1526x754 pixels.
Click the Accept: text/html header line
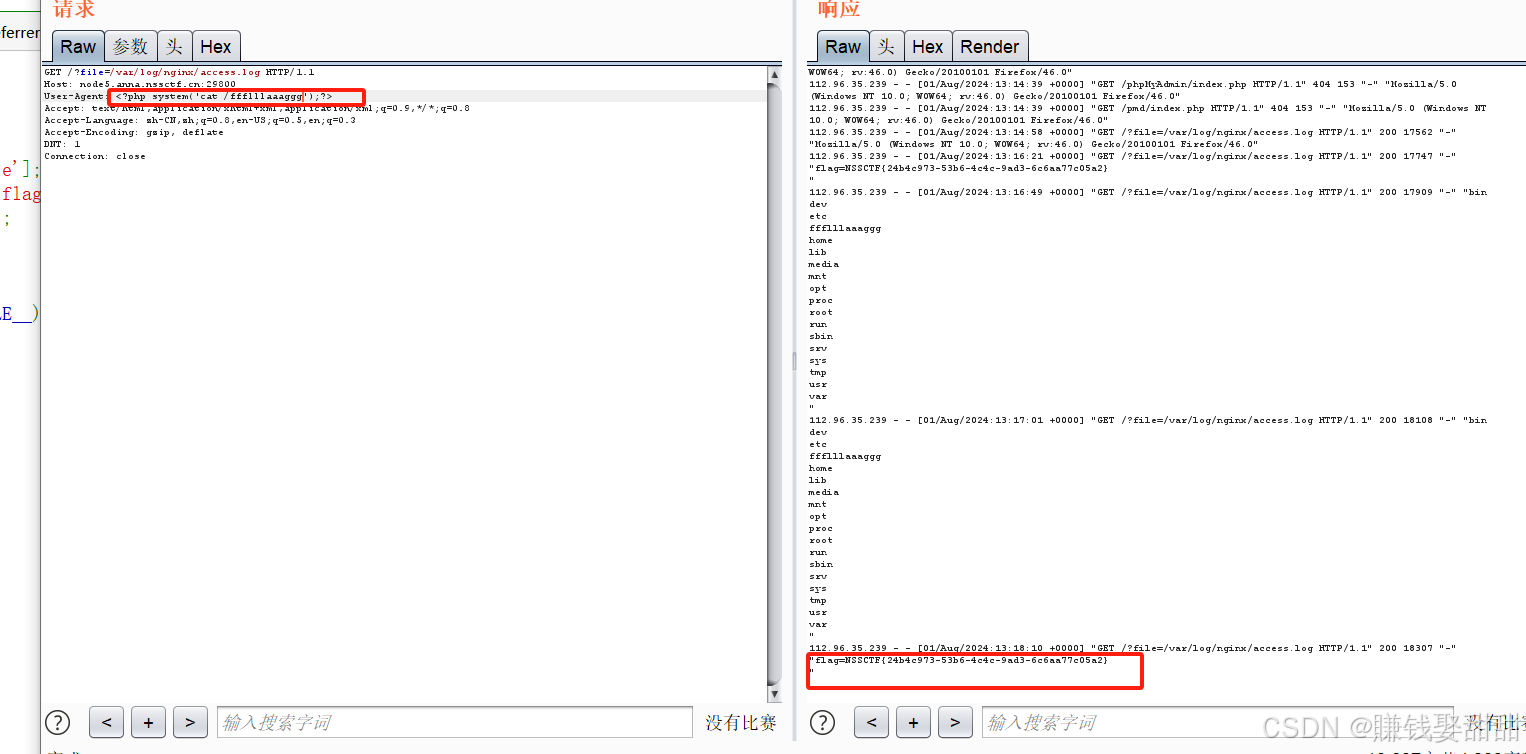coord(257,108)
